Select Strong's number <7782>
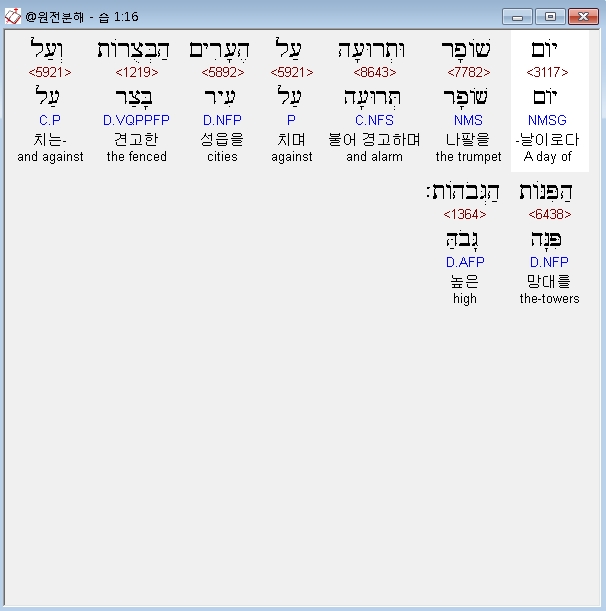The width and height of the screenshot is (606, 611). click(x=468, y=72)
